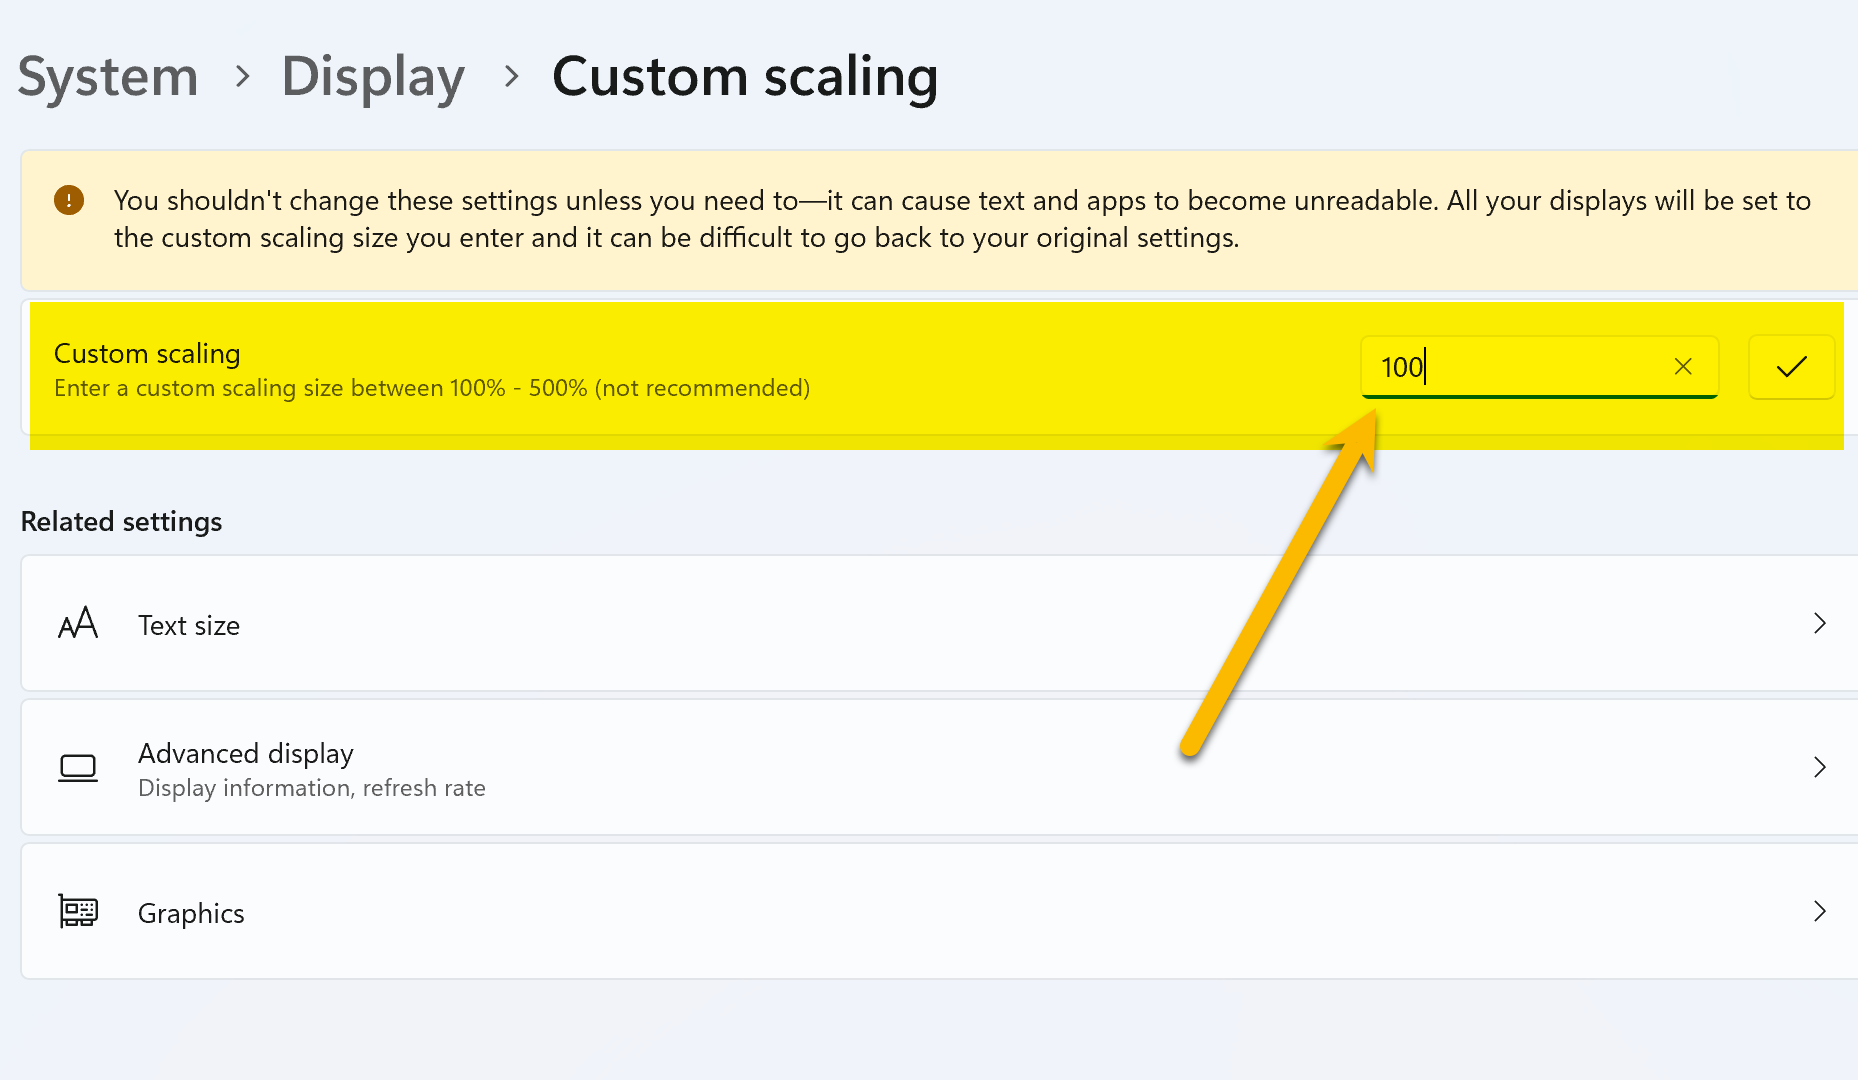This screenshot has width=1858, height=1080.
Task: Open the System breadcrumb
Action: pos(106,75)
